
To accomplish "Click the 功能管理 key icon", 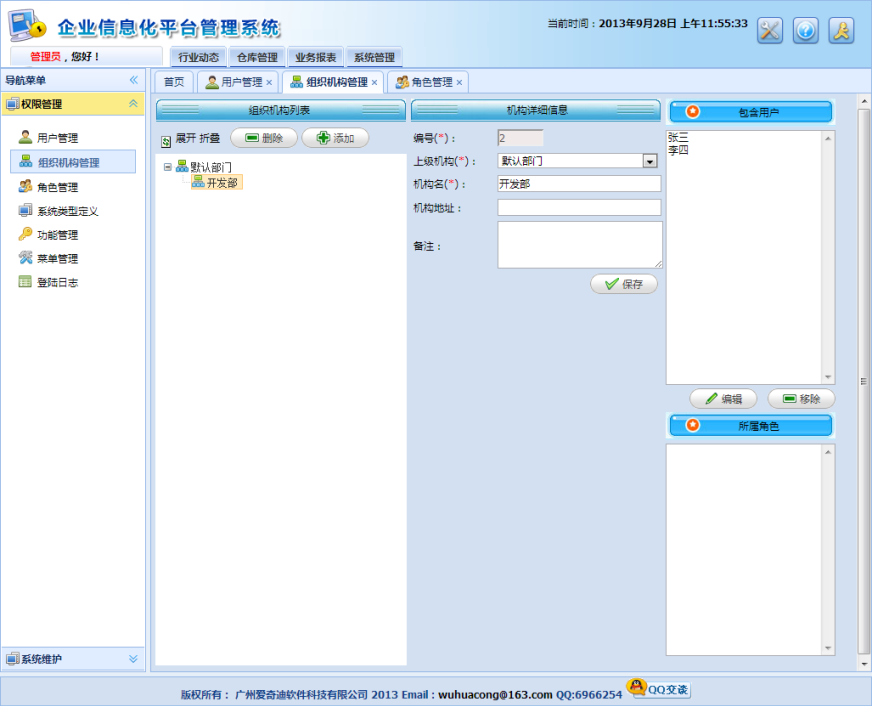I will [x=25, y=234].
